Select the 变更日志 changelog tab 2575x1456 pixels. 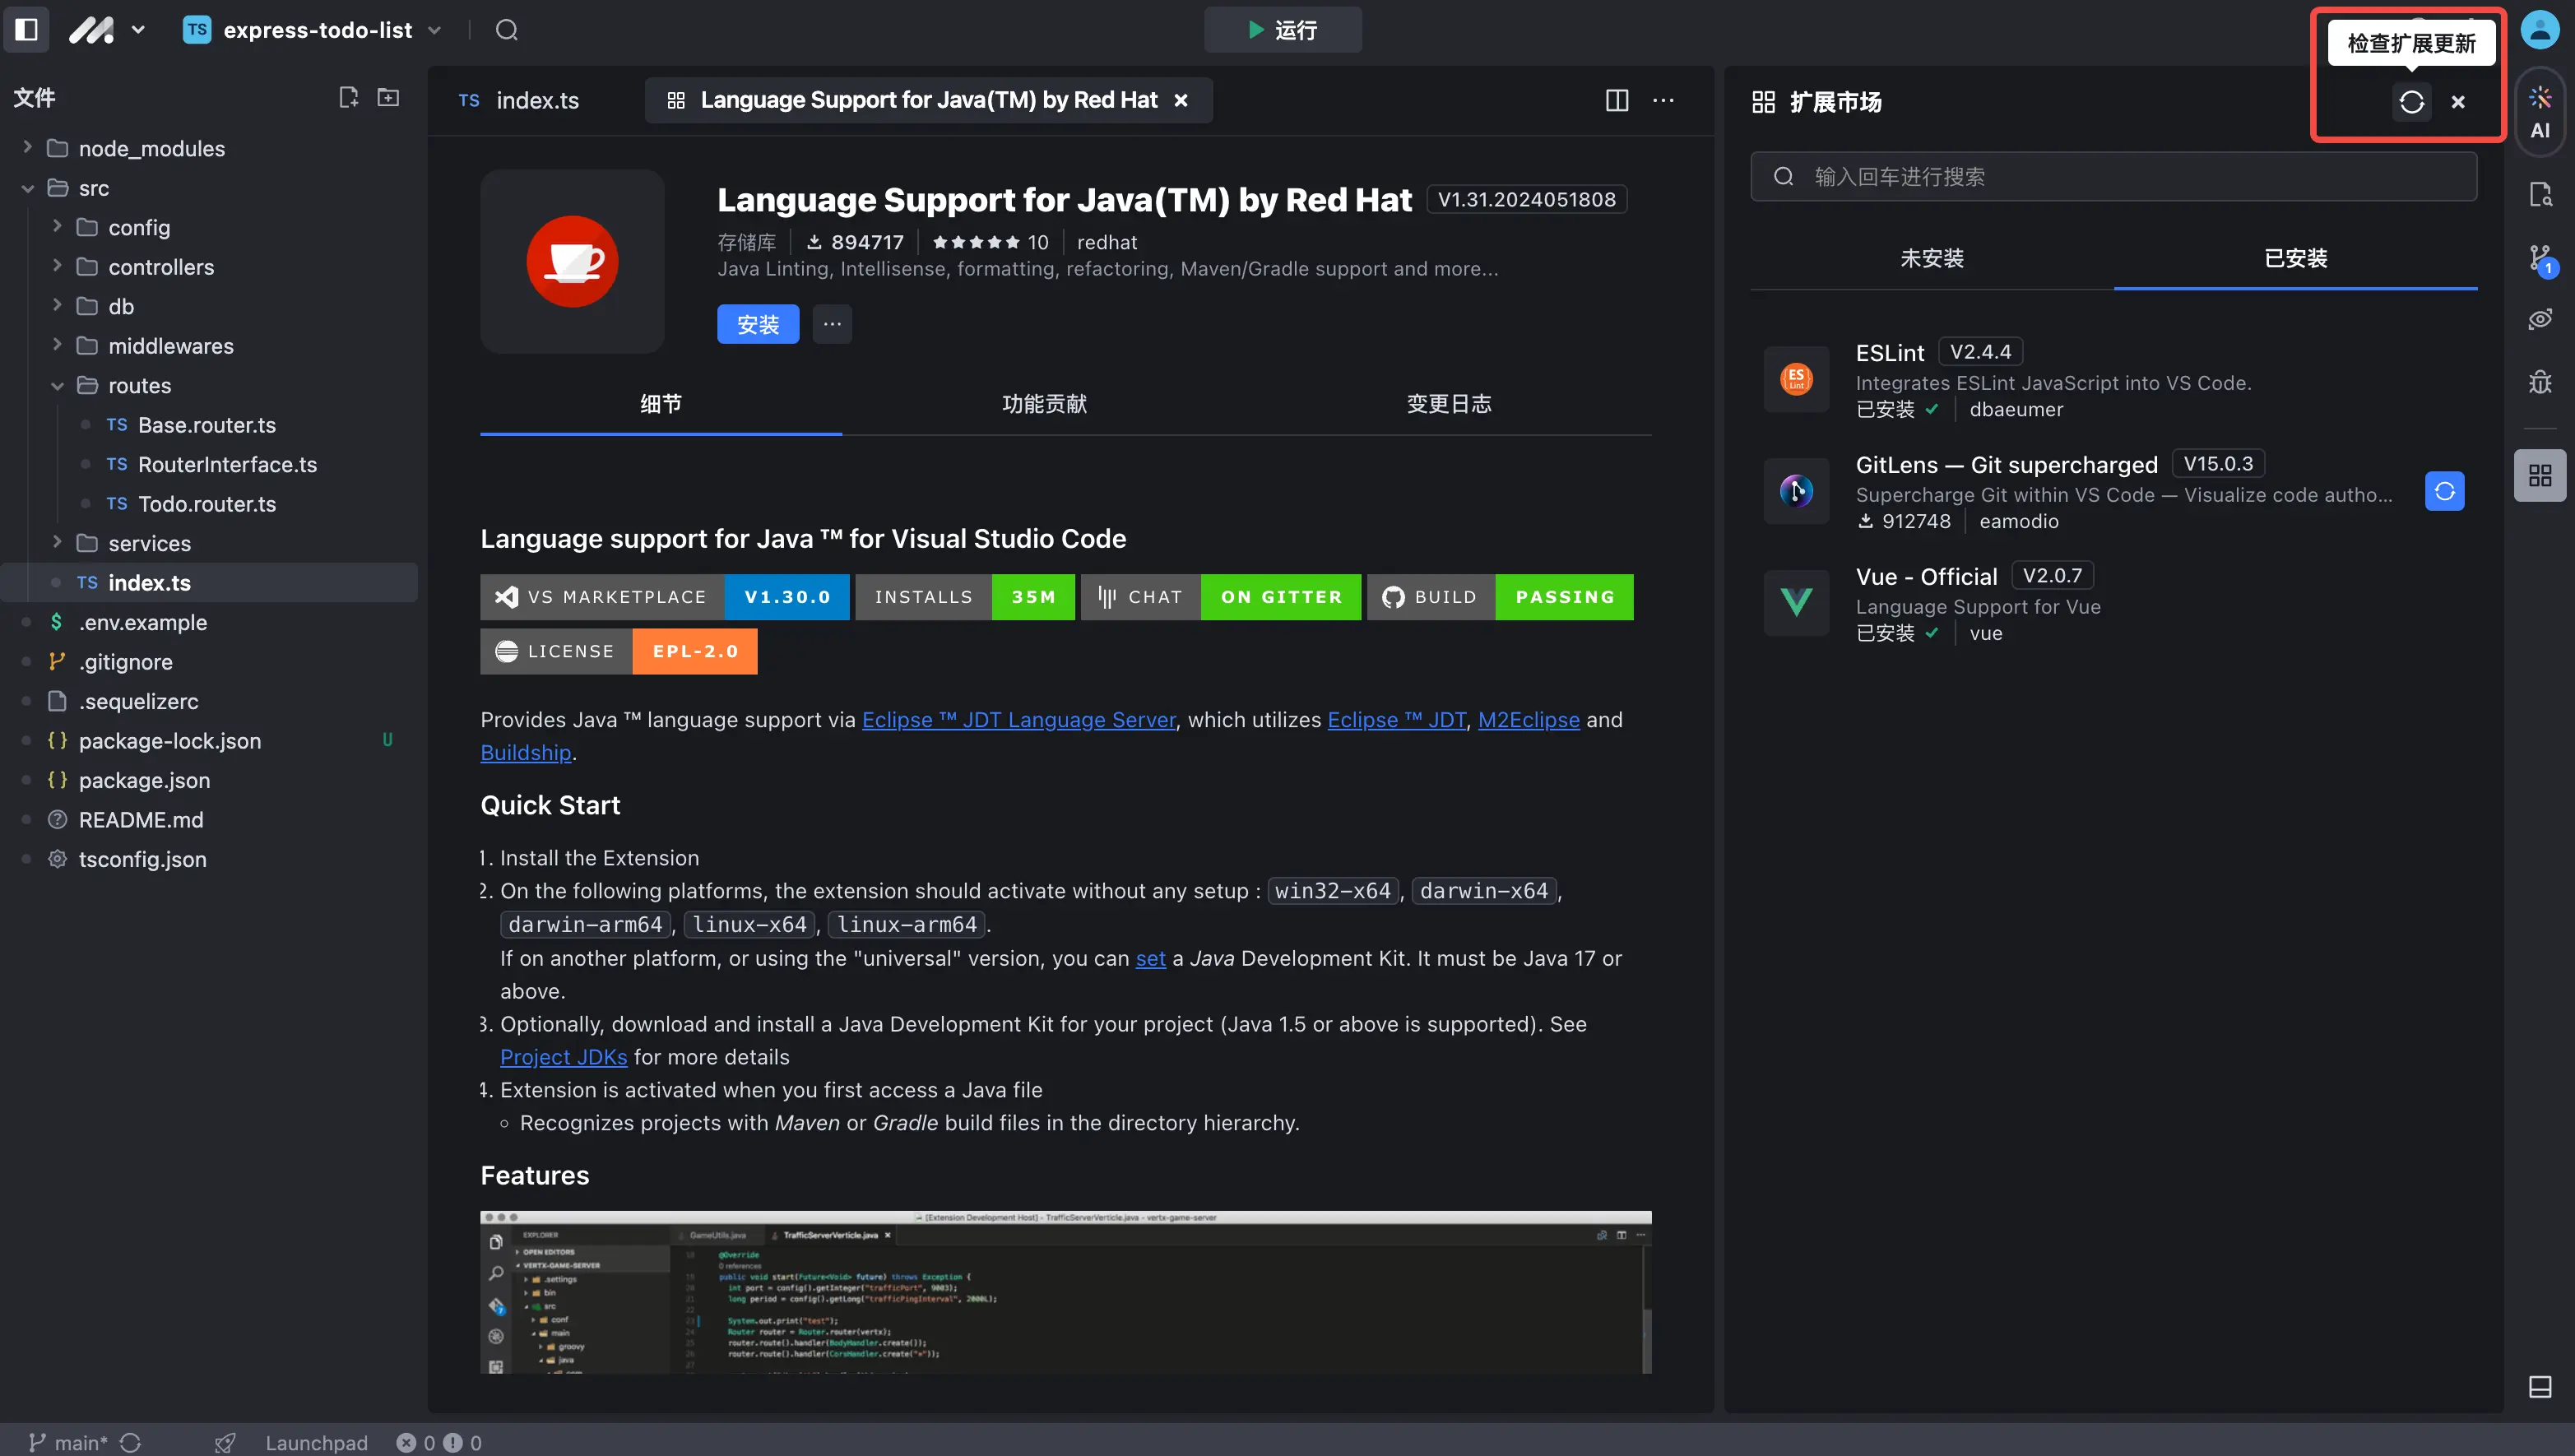[1449, 404]
